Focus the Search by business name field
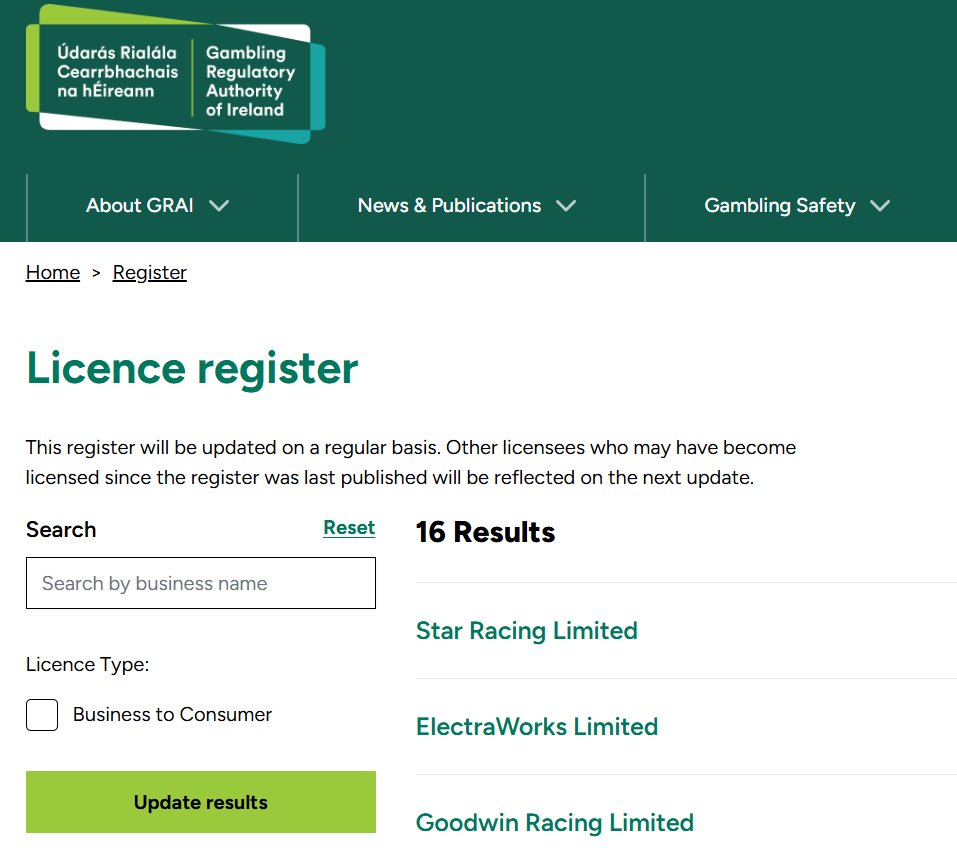The height and width of the screenshot is (853, 957). coord(201,583)
